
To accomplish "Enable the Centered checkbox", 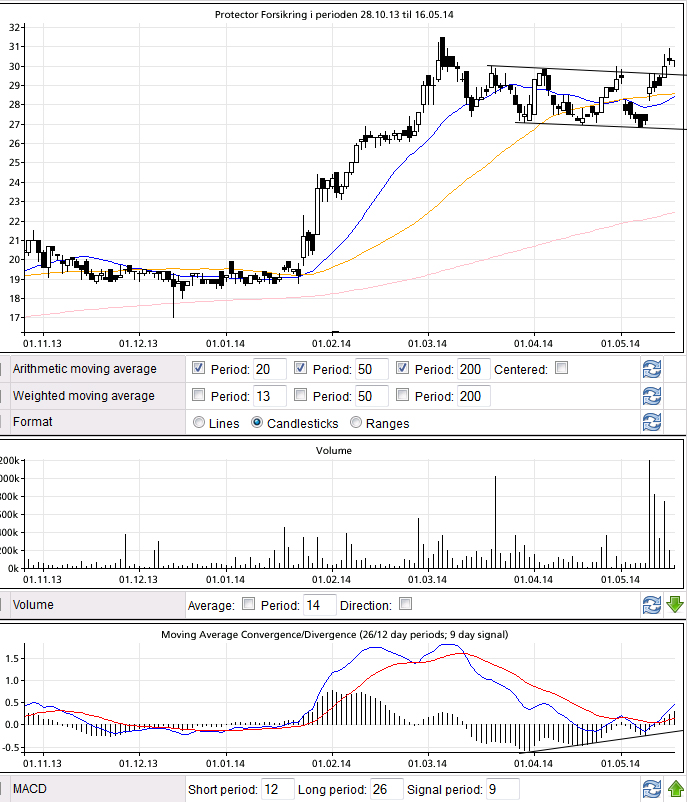I will click(561, 368).
